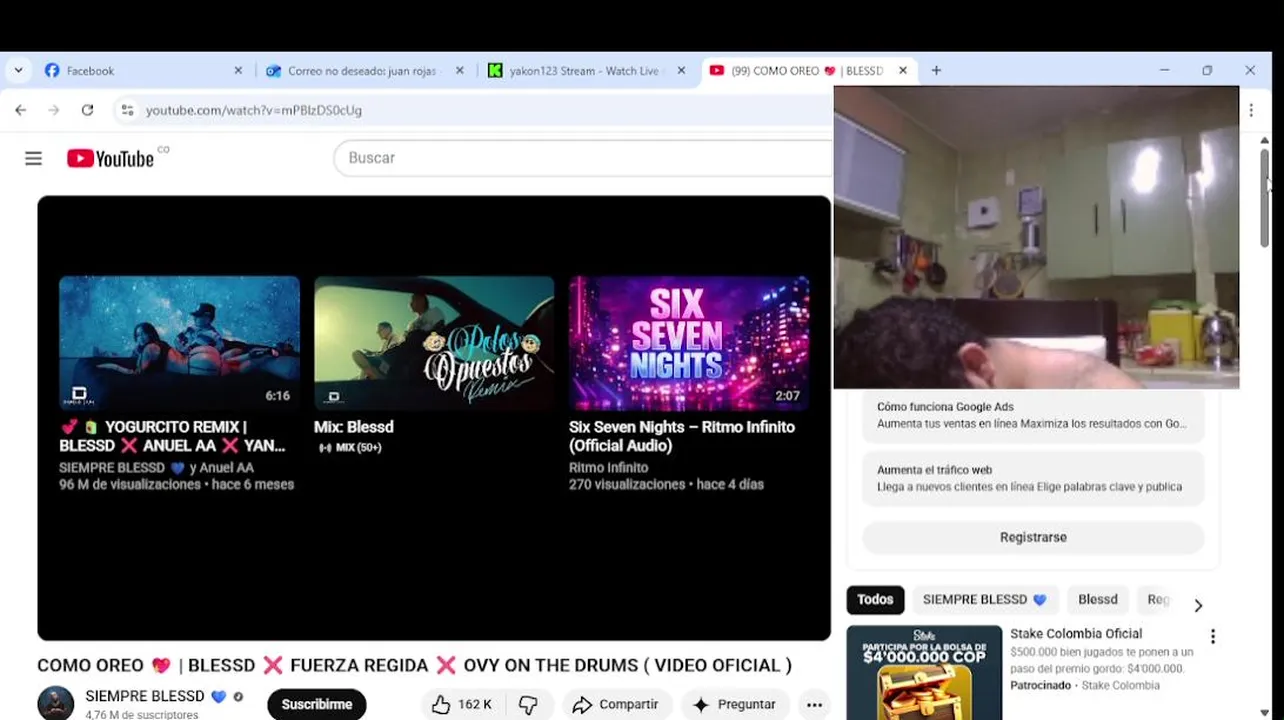Minimize the browser window

[x=1164, y=70]
